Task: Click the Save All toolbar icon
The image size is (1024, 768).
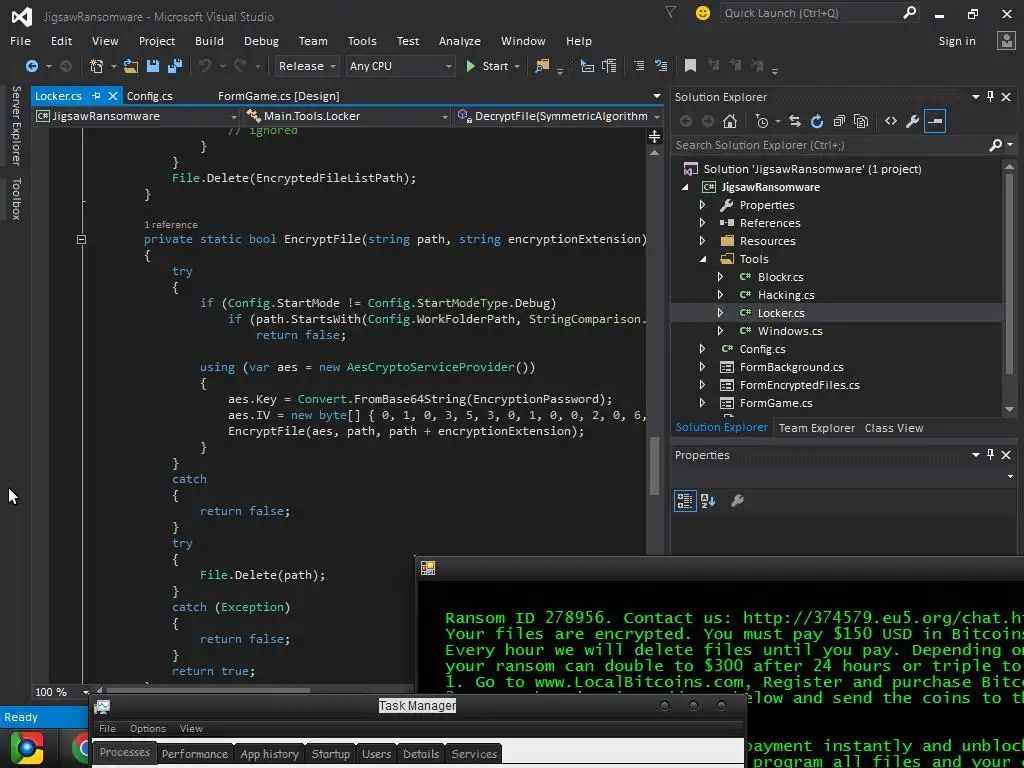Action: point(174,66)
